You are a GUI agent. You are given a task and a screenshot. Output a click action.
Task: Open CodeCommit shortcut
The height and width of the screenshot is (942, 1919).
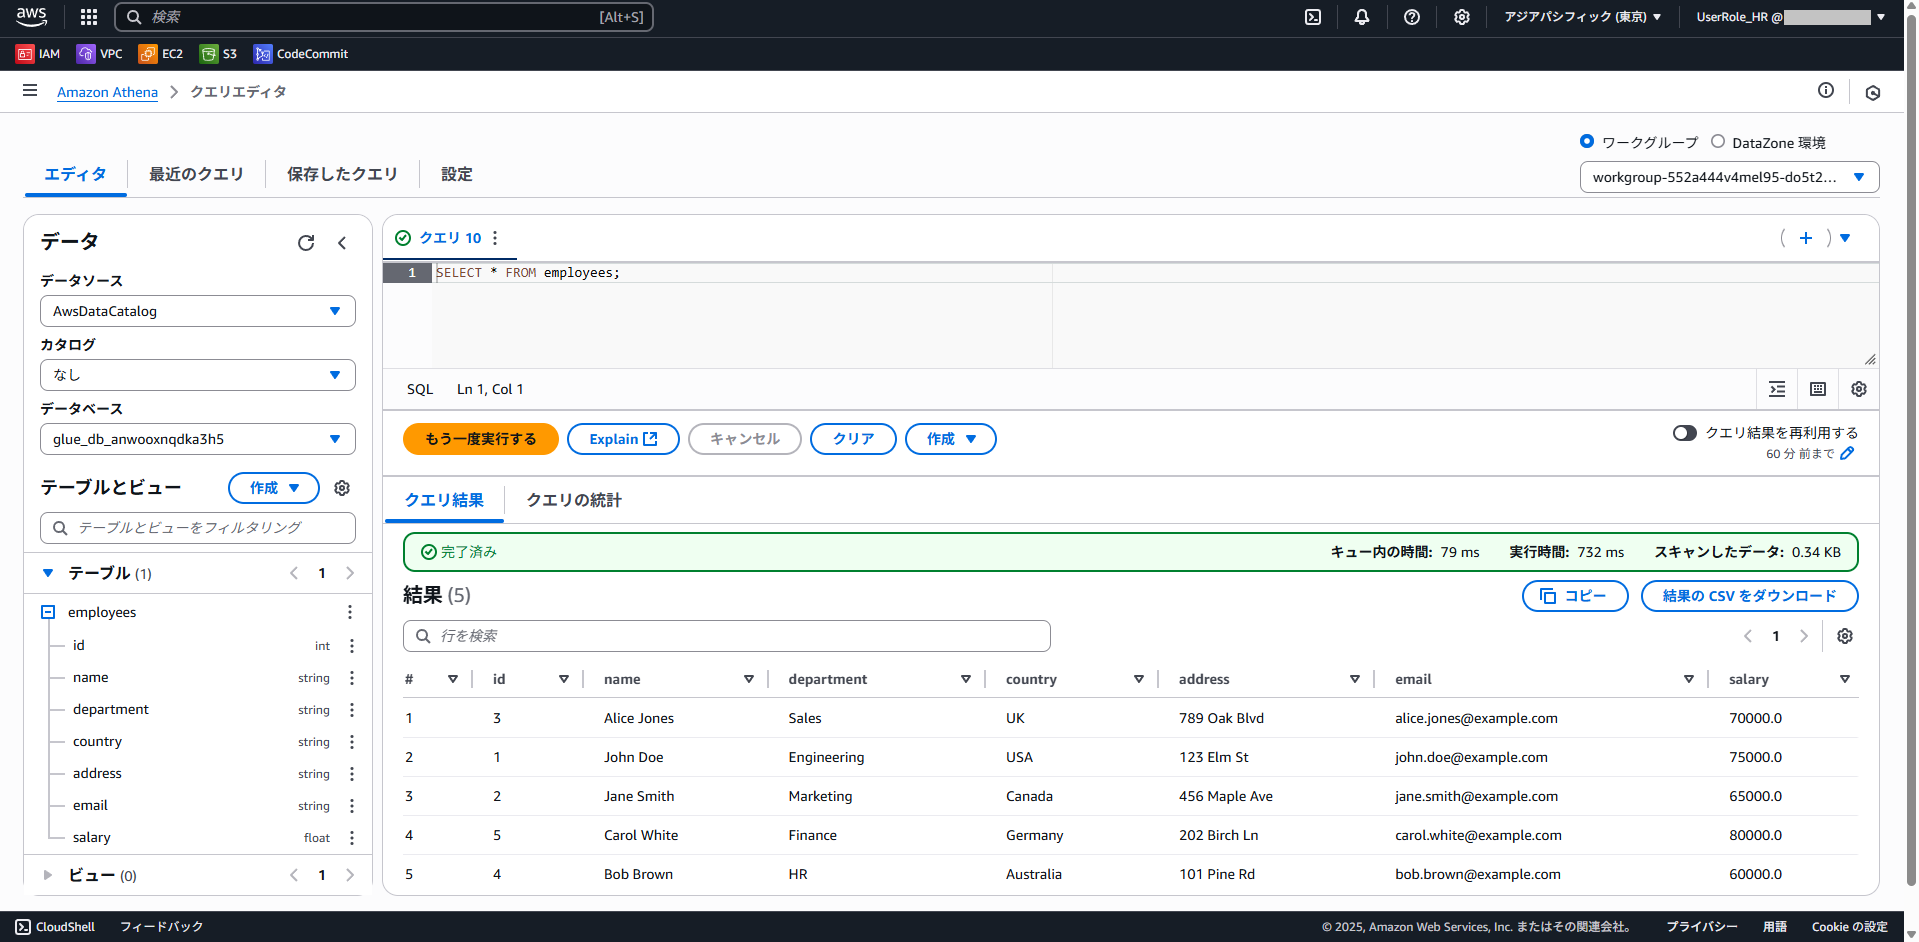pyautogui.click(x=301, y=54)
